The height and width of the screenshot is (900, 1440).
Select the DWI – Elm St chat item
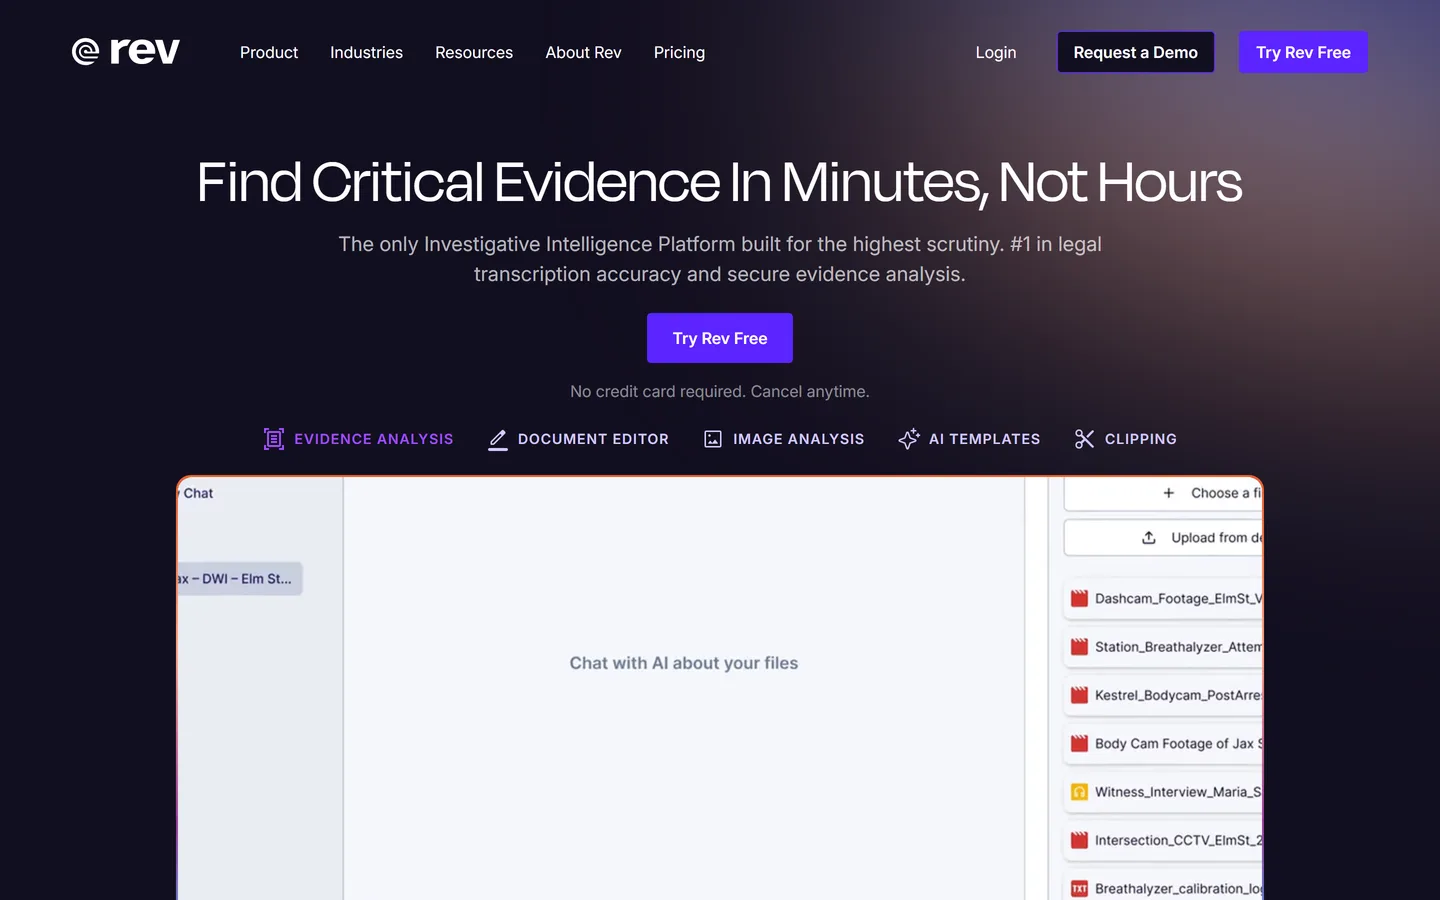pyautogui.click(x=240, y=578)
